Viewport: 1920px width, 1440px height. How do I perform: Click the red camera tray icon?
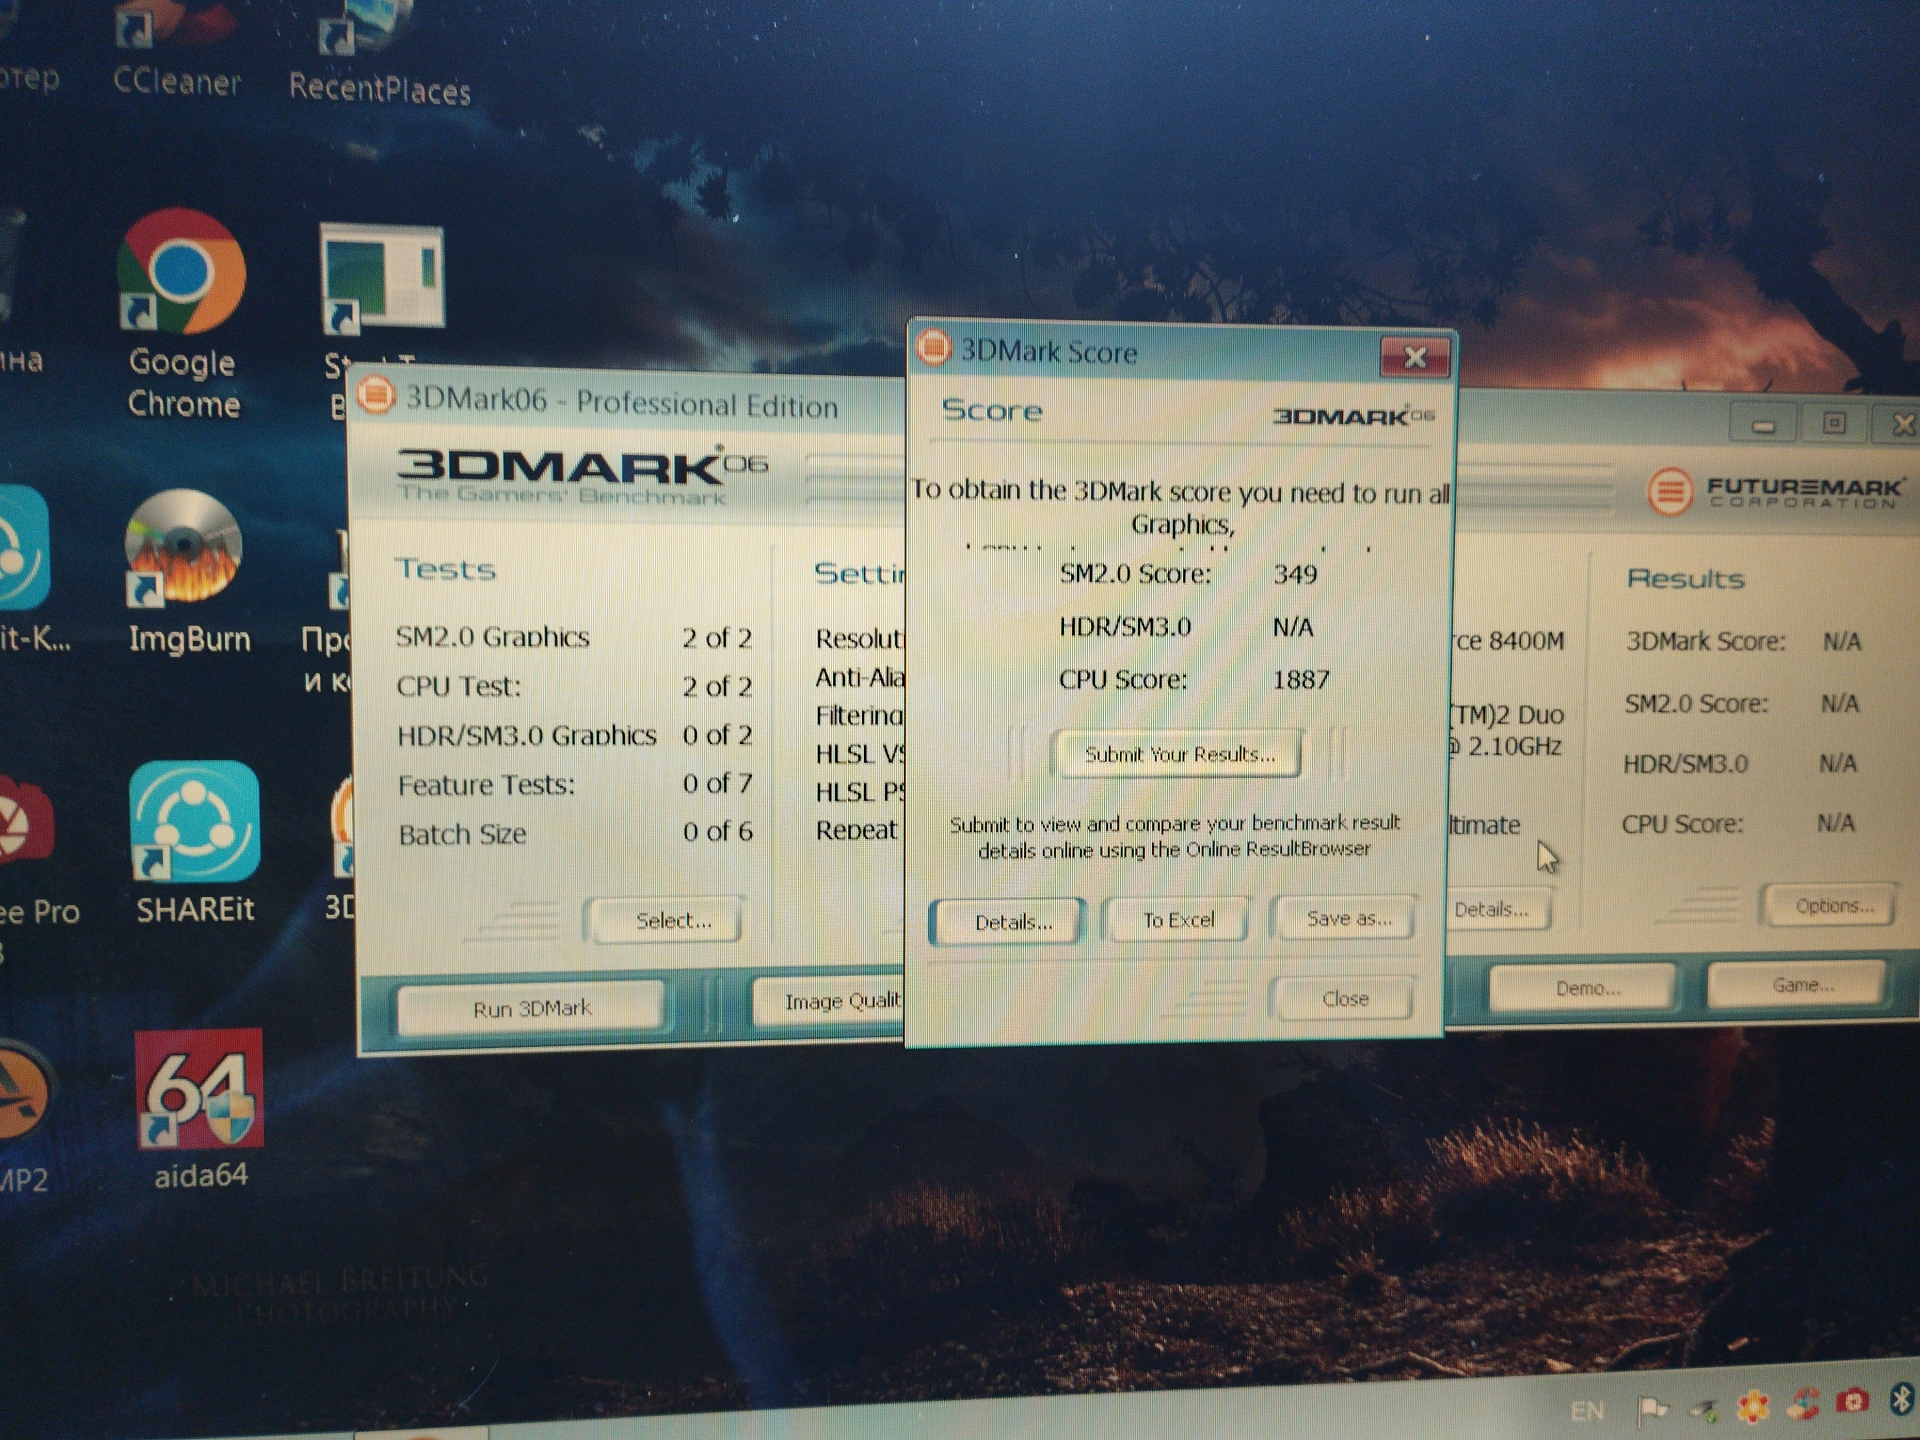click(x=1852, y=1402)
